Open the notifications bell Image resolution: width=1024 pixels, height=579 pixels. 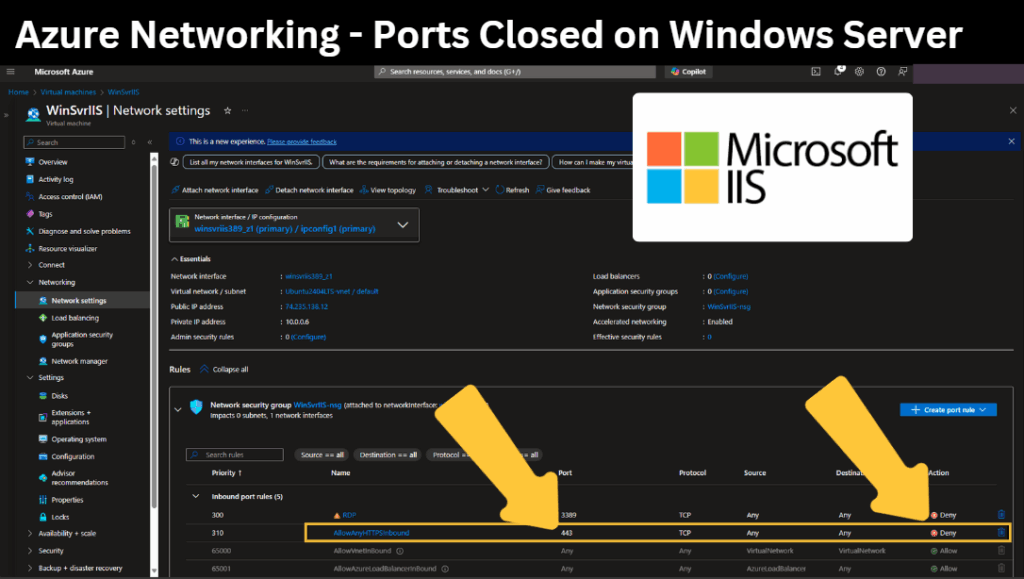(839, 71)
